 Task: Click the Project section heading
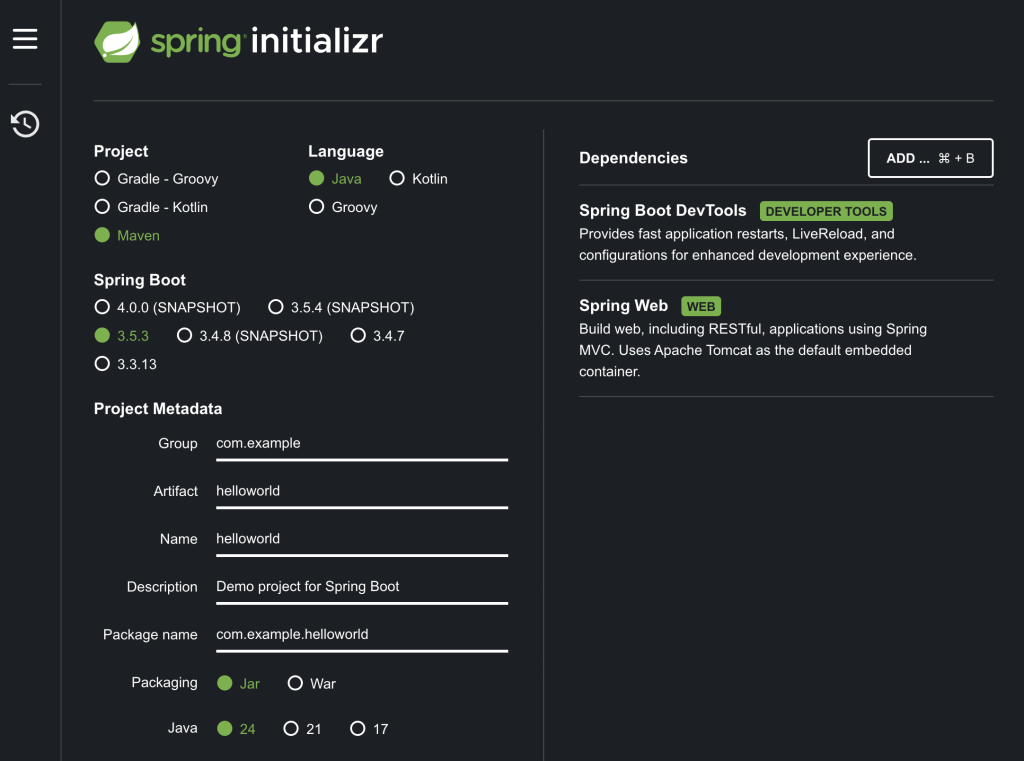tap(121, 152)
